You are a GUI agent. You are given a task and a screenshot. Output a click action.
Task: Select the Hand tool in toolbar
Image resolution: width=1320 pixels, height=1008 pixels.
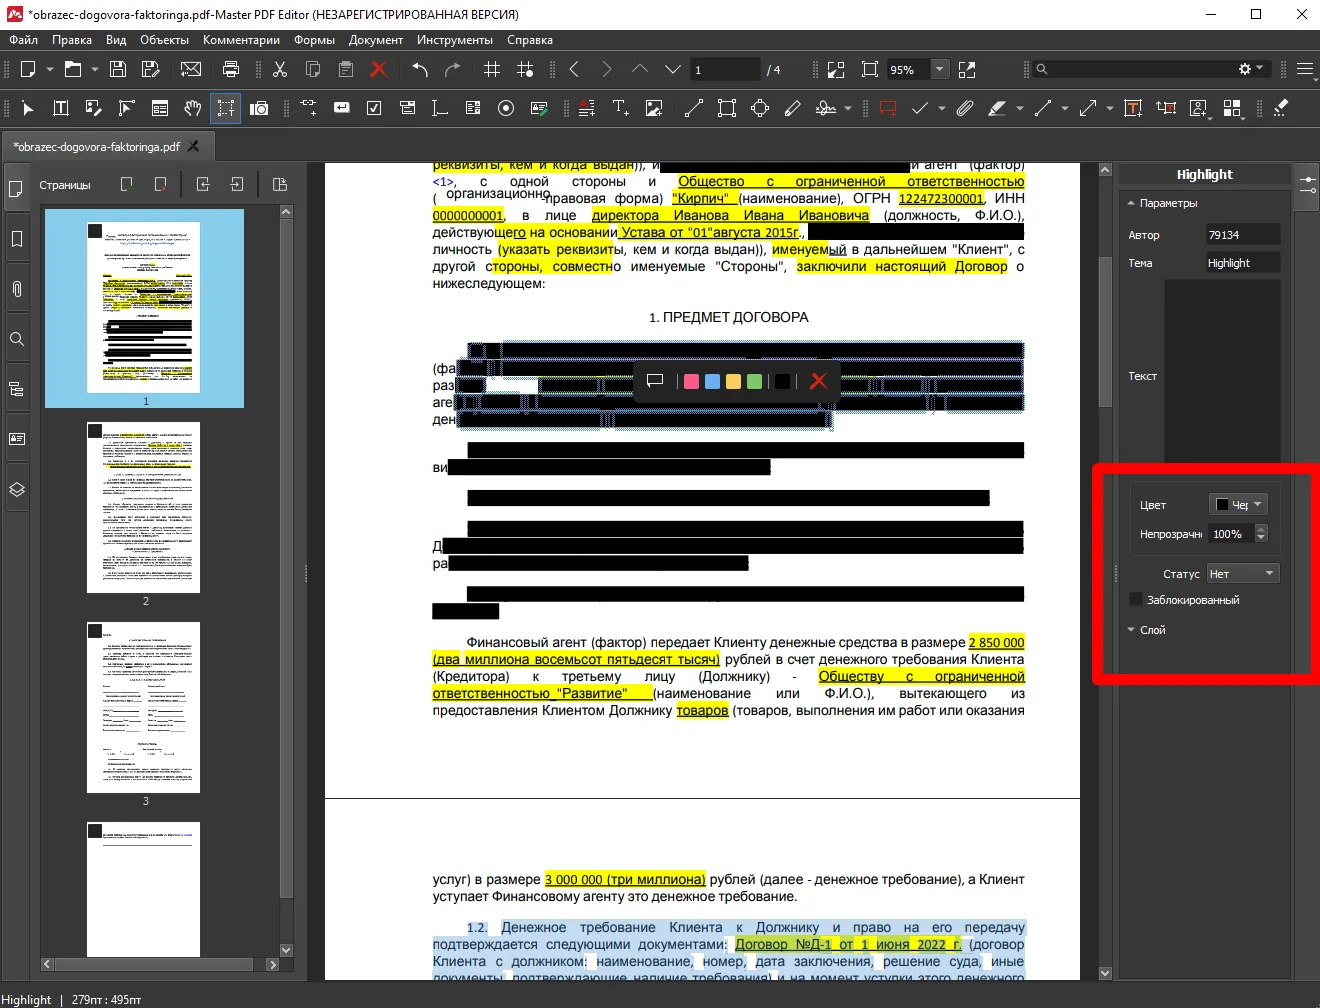point(193,108)
